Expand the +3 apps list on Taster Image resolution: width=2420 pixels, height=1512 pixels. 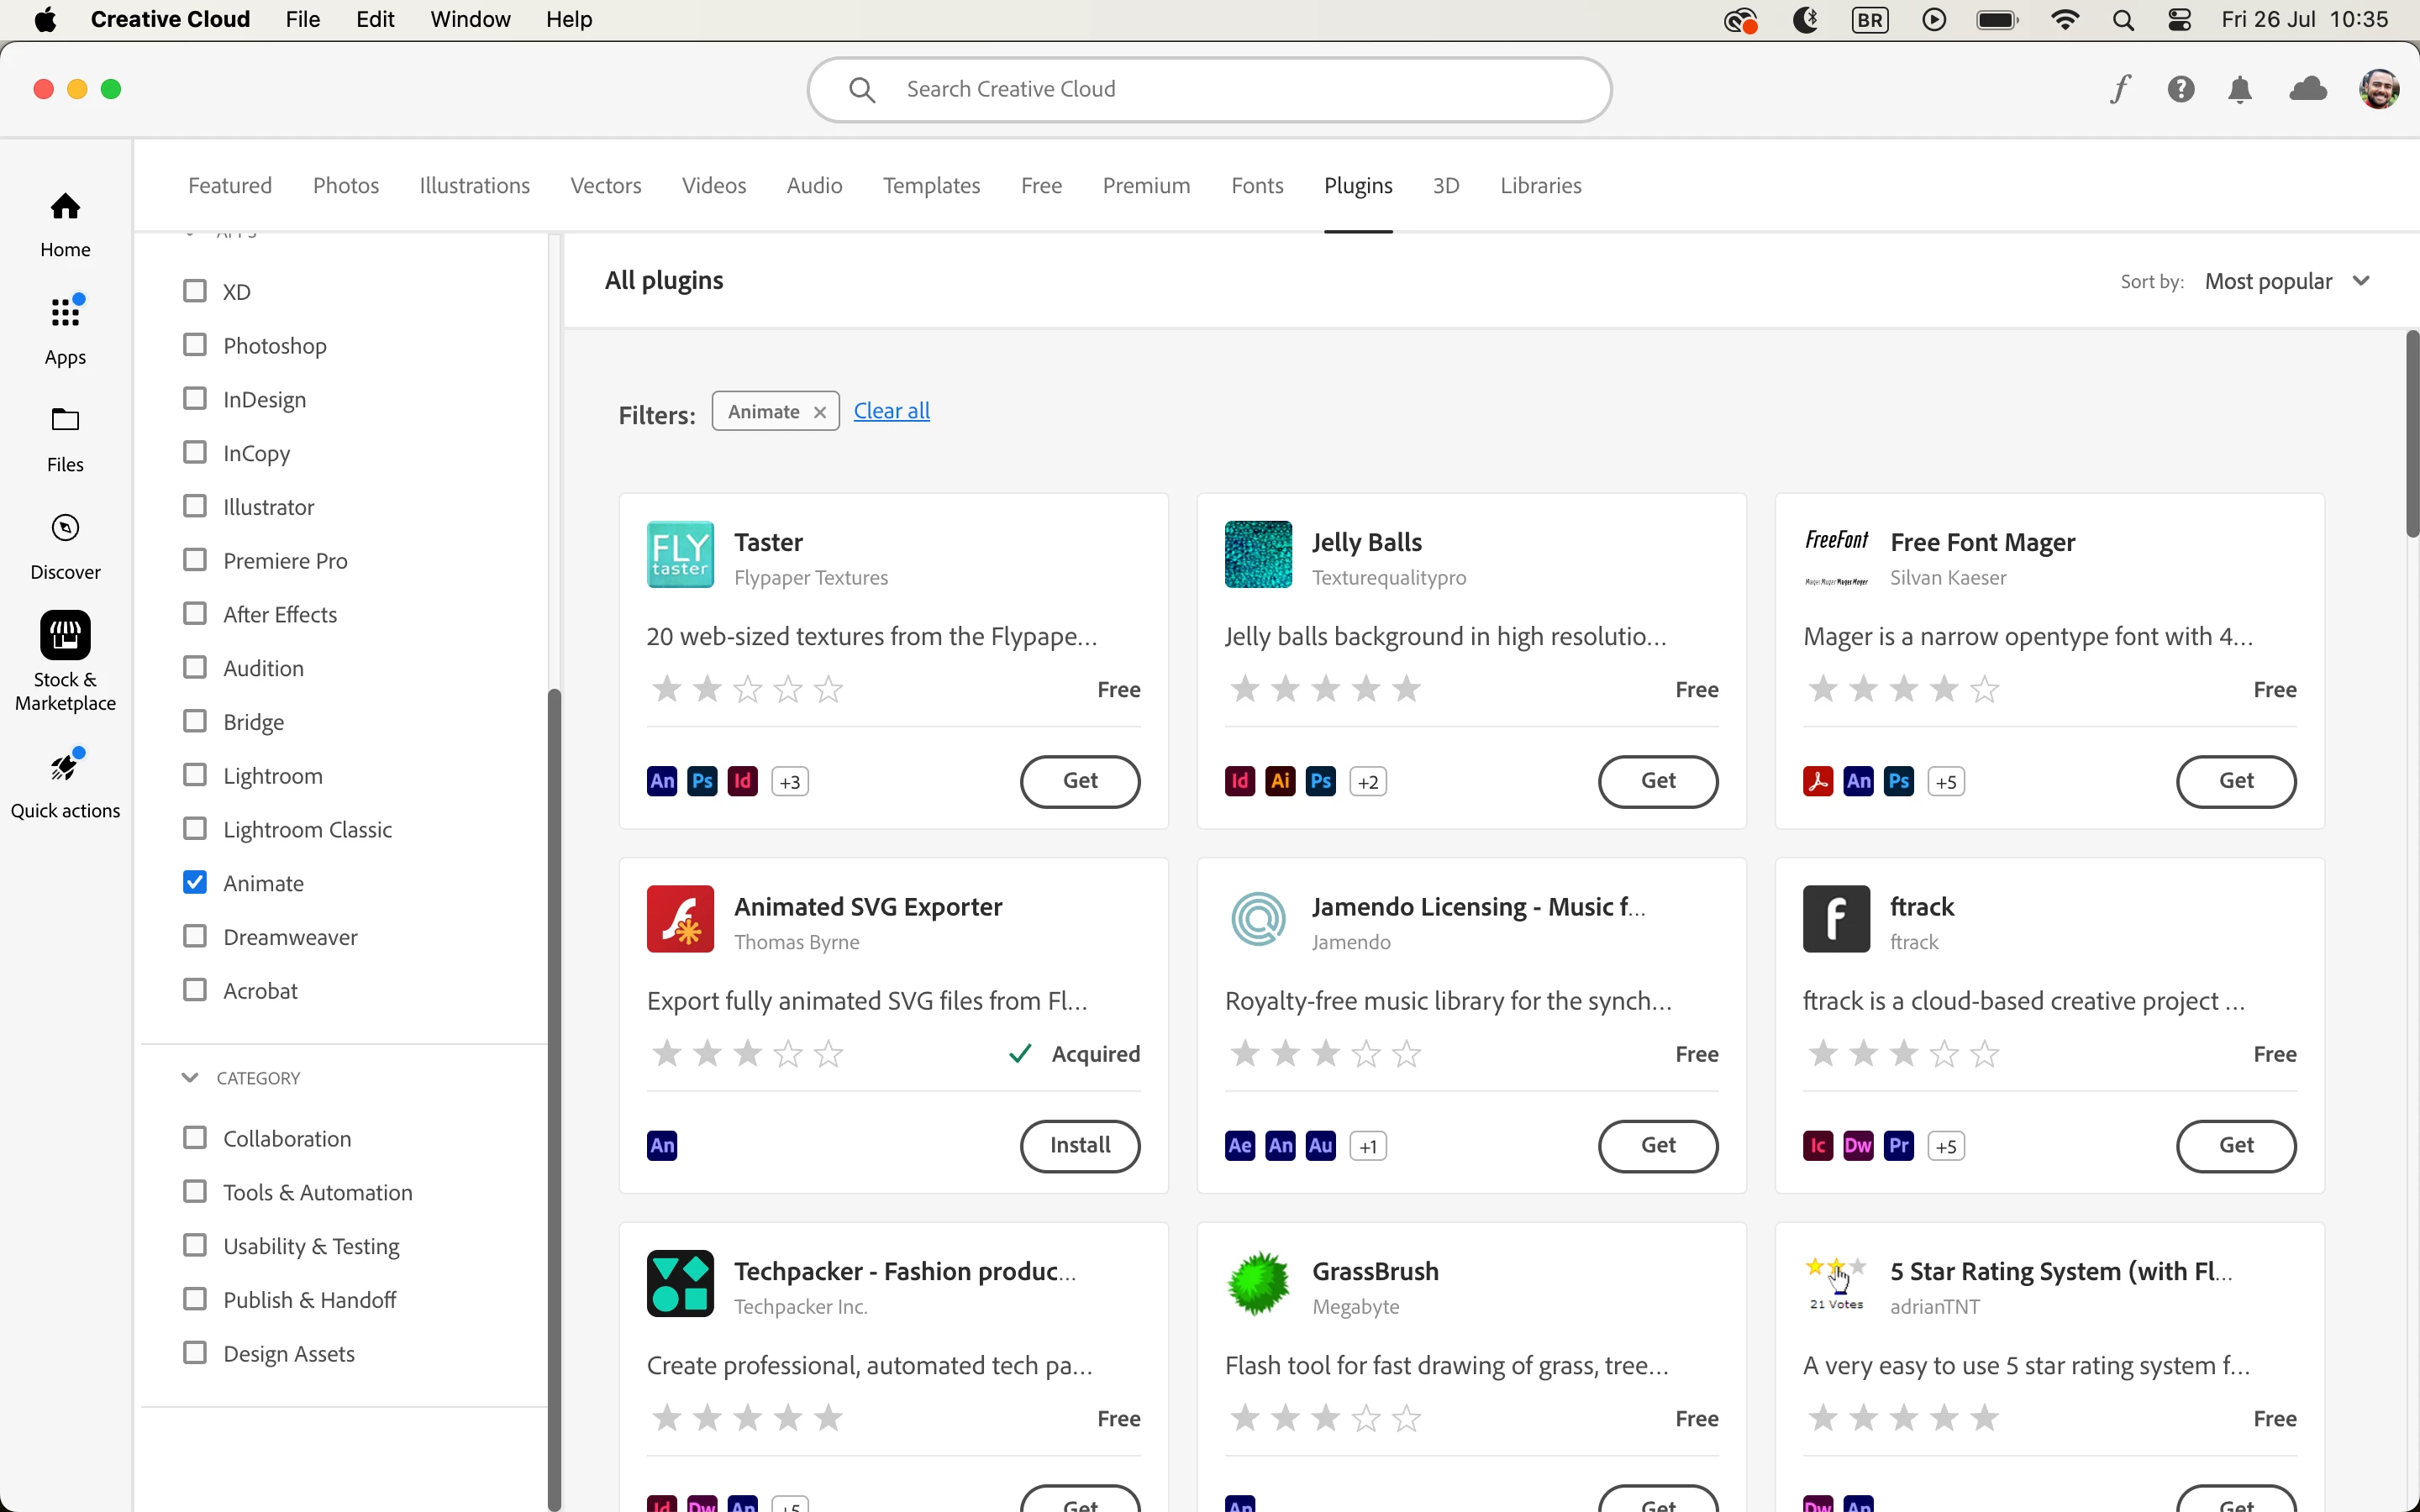[790, 782]
